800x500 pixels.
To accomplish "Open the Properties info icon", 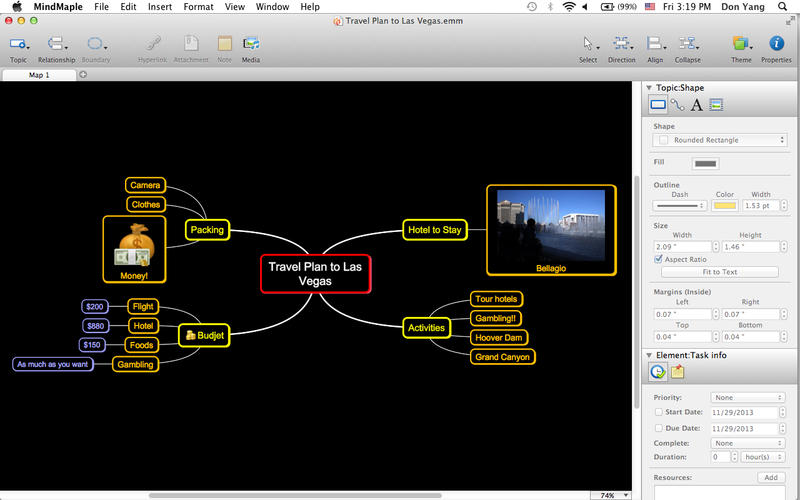I will (x=776, y=44).
